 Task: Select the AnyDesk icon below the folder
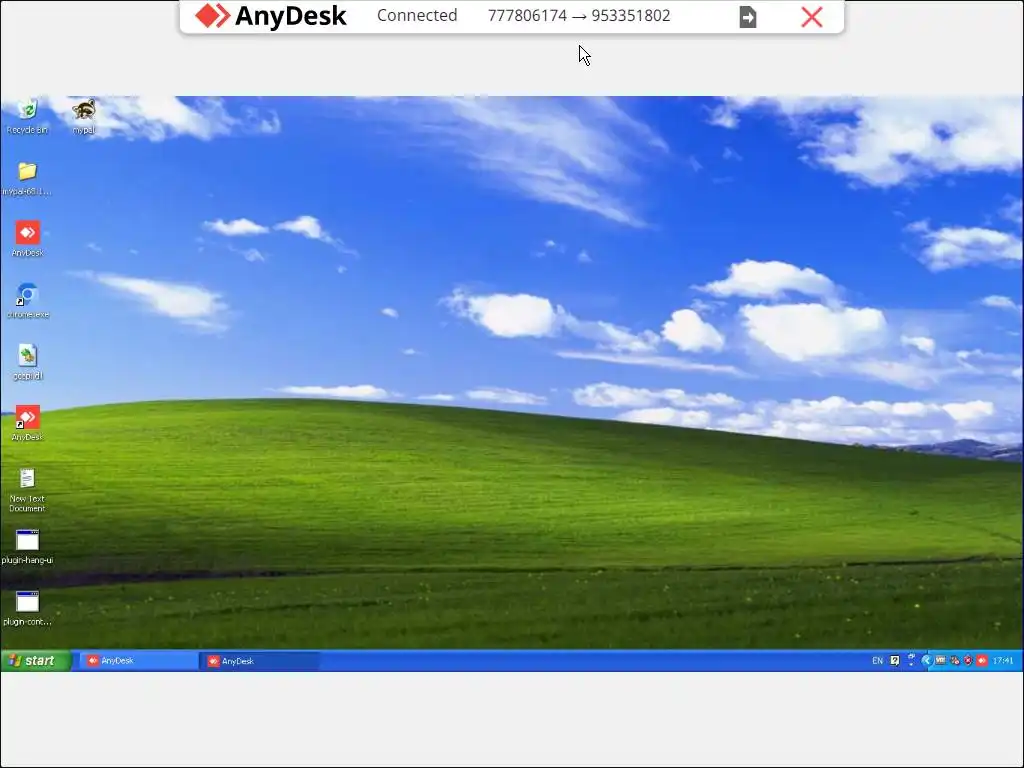coord(27,238)
